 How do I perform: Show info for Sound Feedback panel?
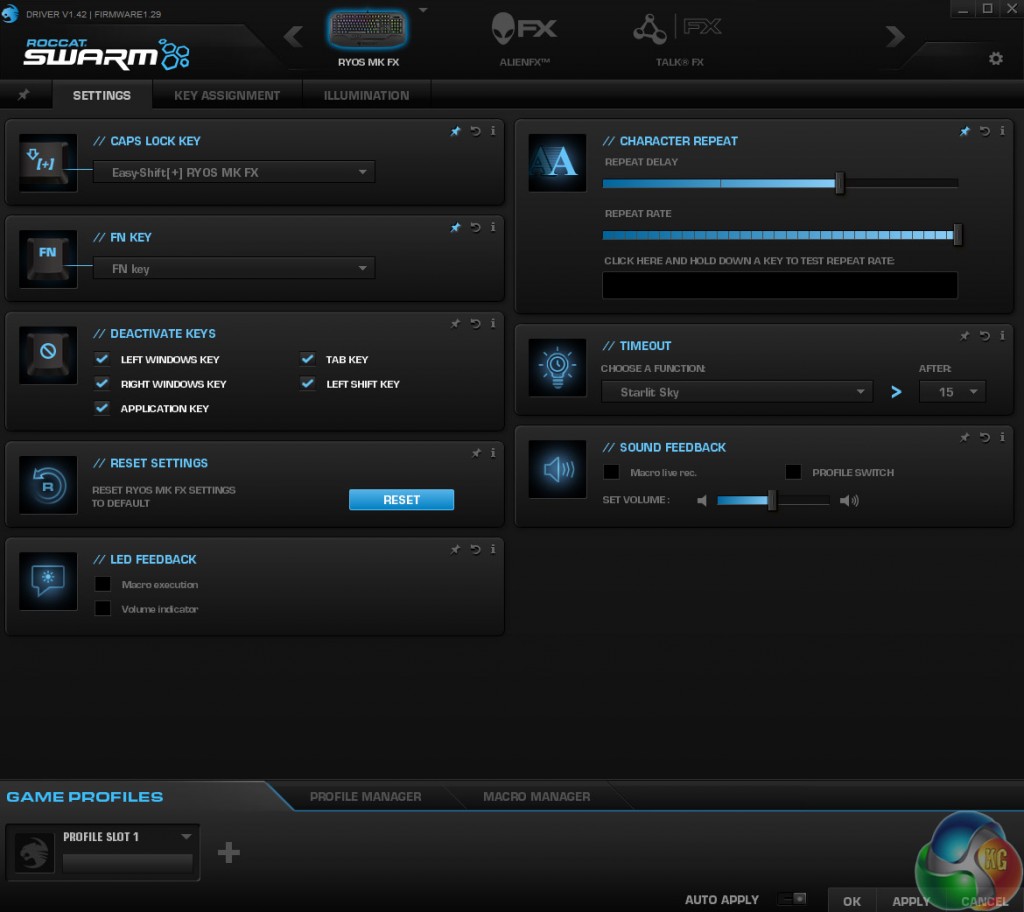pos(1002,438)
